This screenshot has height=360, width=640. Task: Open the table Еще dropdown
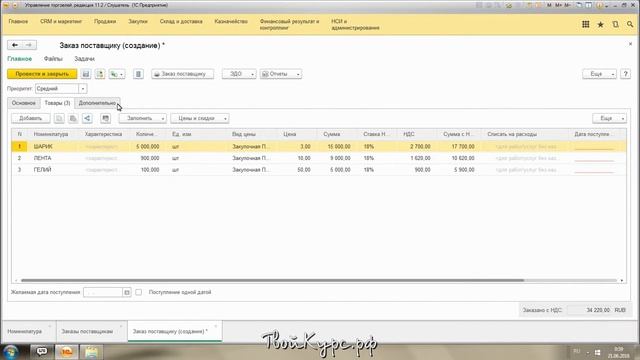[609, 118]
